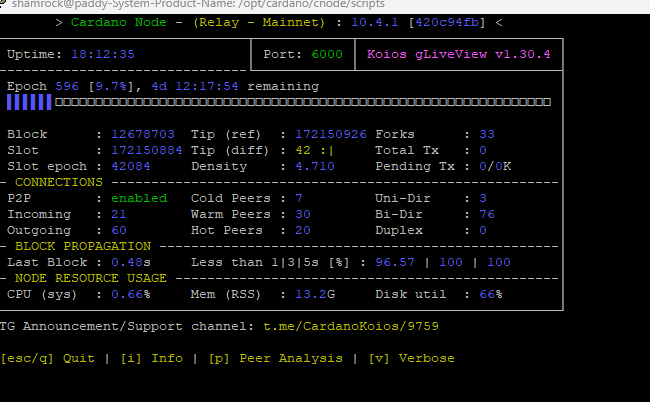This screenshot has height=402, width=650.
Task: Click the Cold Peers value '7'
Action: tap(299, 199)
